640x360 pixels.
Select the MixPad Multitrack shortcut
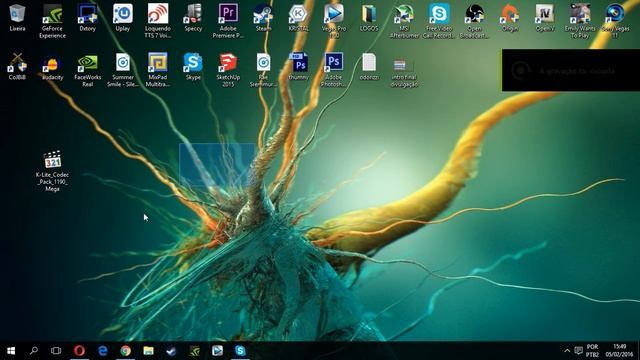point(158,70)
